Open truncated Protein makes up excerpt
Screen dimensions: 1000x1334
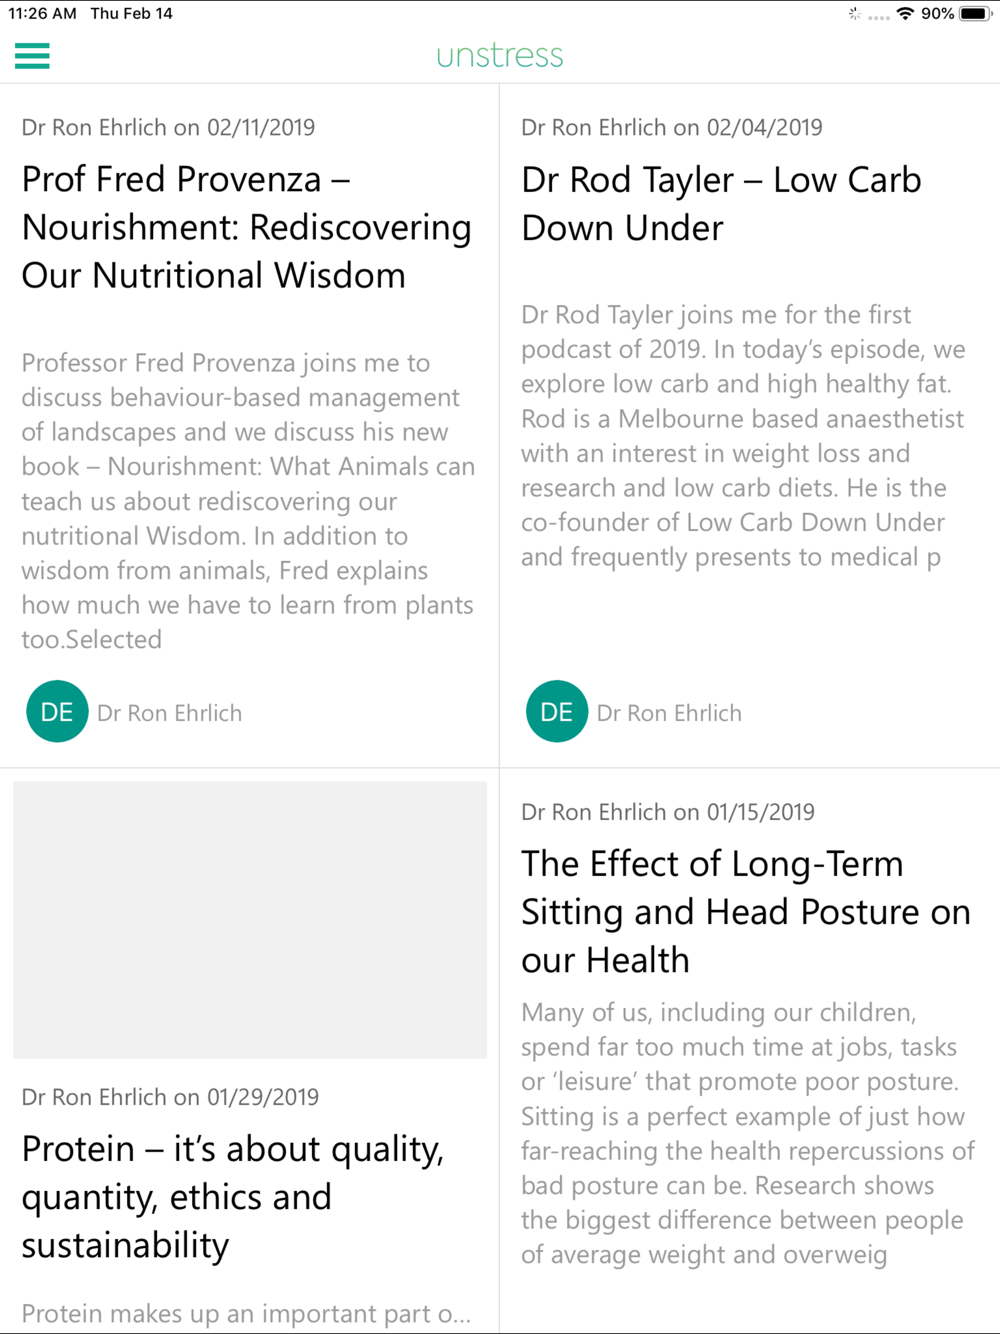coord(246,1313)
